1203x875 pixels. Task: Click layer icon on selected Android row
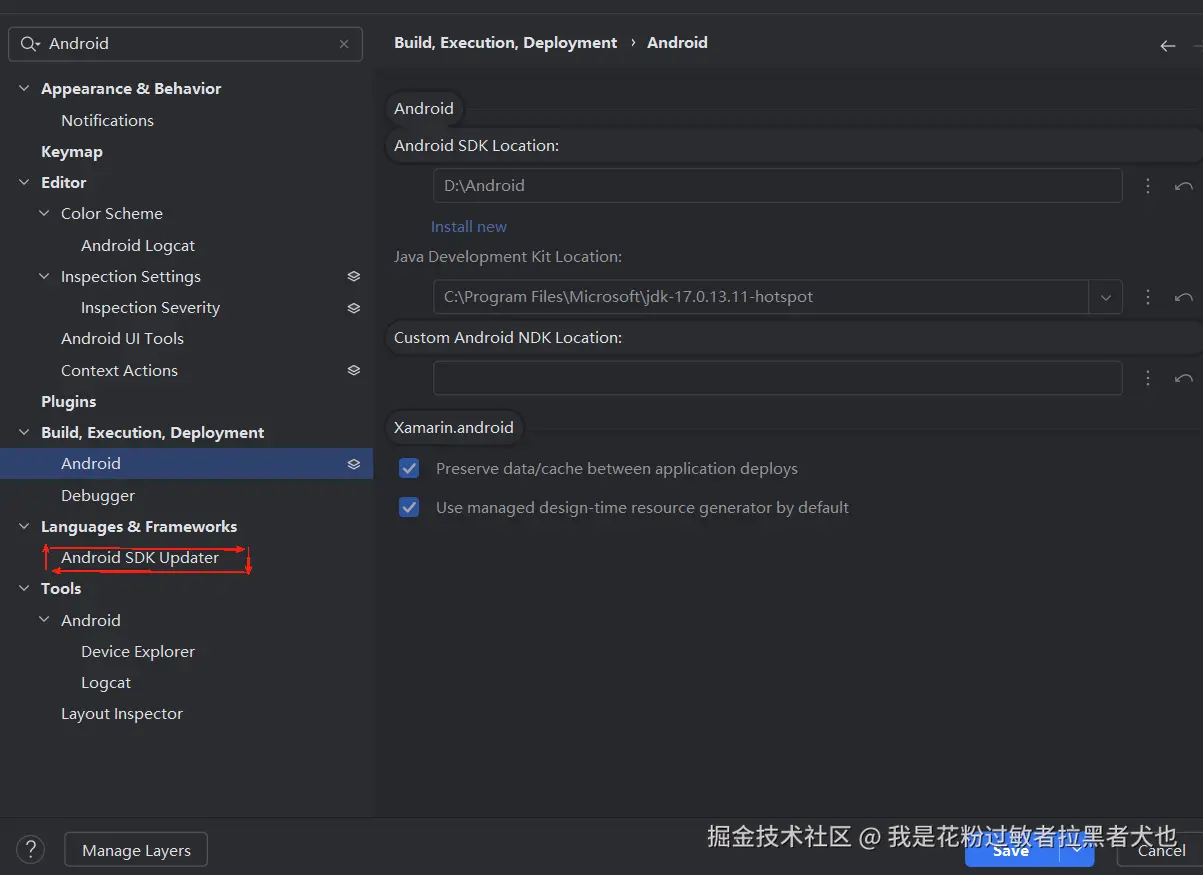(x=353, y=464)
